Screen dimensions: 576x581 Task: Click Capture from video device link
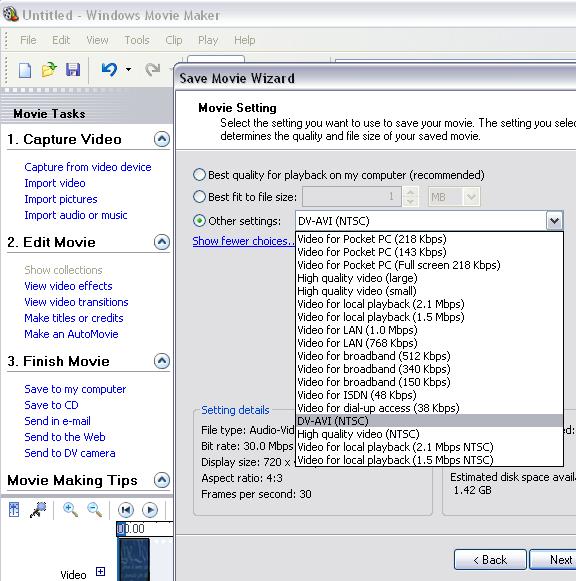click(x=88, y=167)
